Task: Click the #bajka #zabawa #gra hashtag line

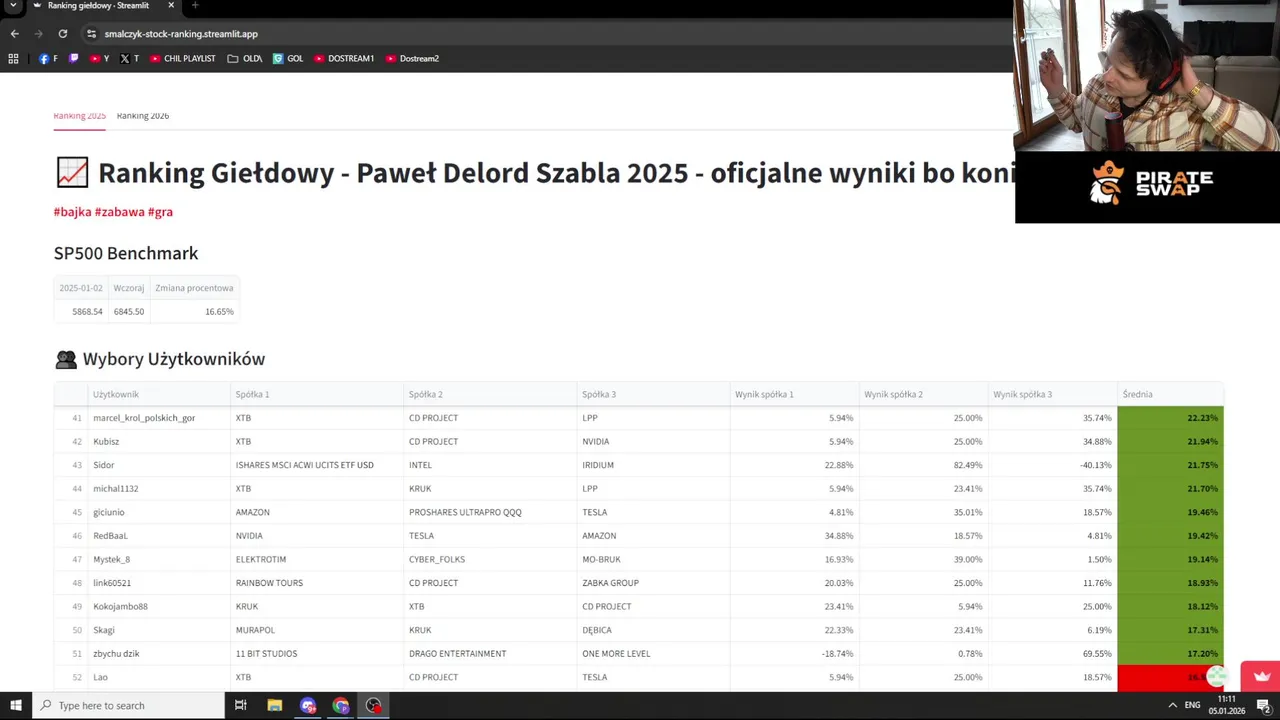Action: pyautogui.click(x=113, y=212)
